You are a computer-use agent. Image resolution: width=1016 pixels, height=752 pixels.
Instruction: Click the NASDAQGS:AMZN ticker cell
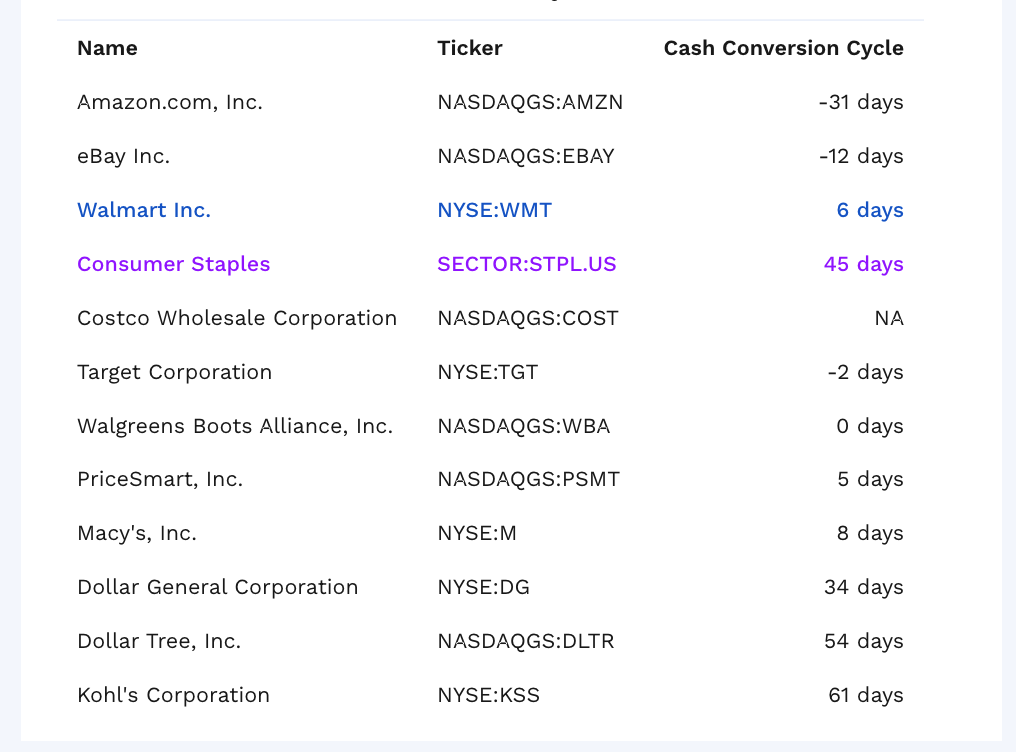(x=530, y=102)
